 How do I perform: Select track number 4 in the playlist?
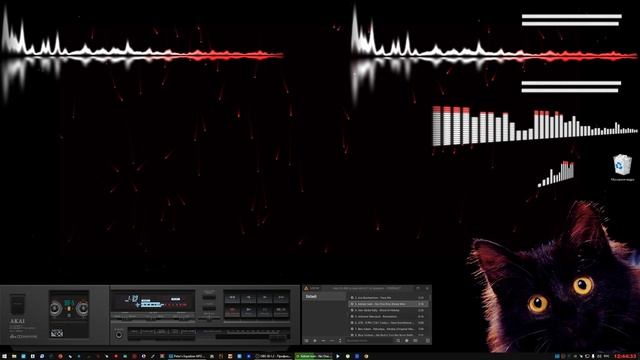pos(388,310)
